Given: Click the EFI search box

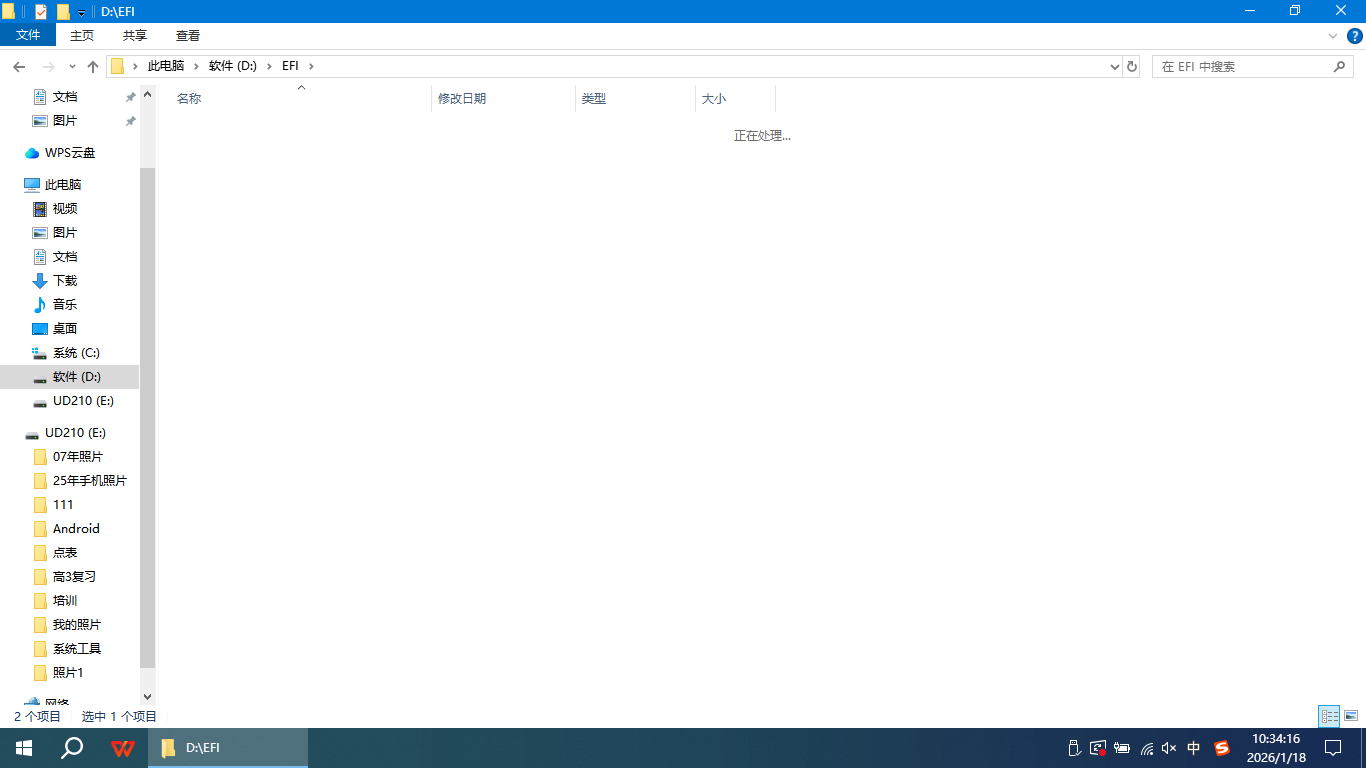Looking at the screenshot, I should 1242,66.
